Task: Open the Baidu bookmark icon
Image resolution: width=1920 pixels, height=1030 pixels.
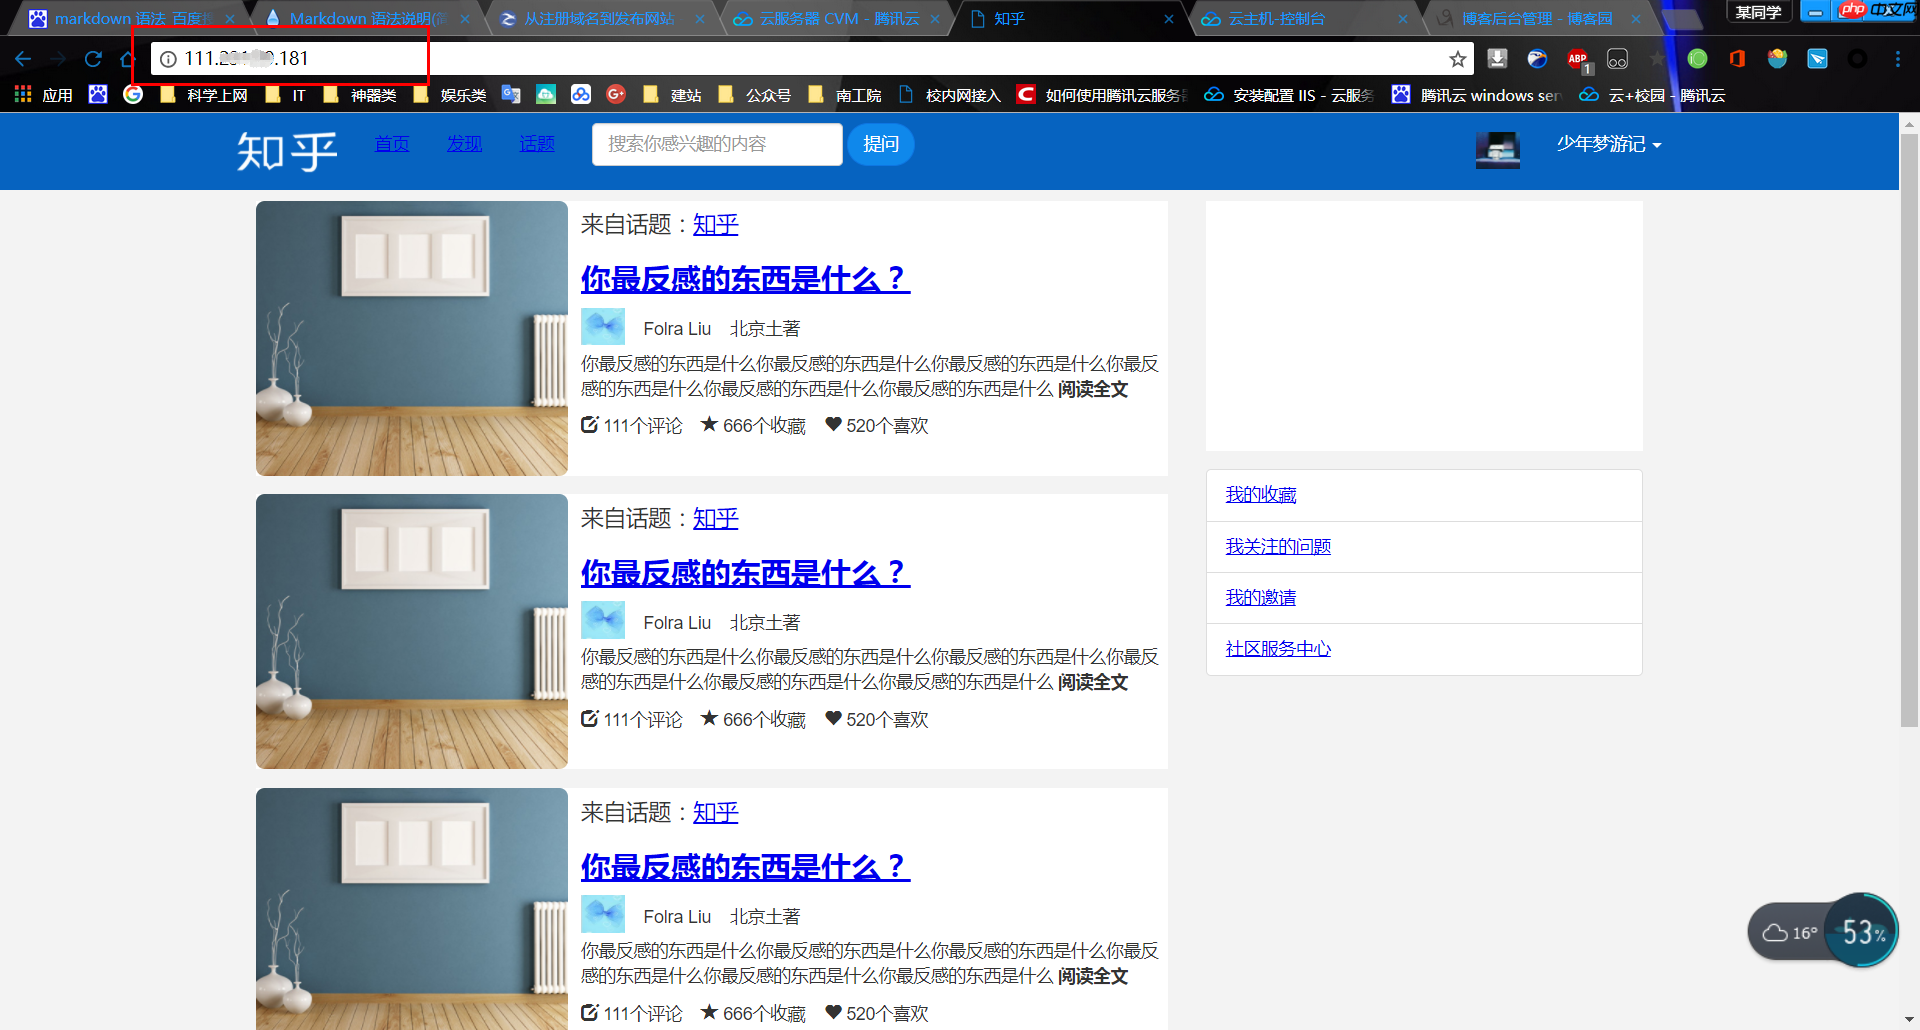Action: [x=98, y=94]
